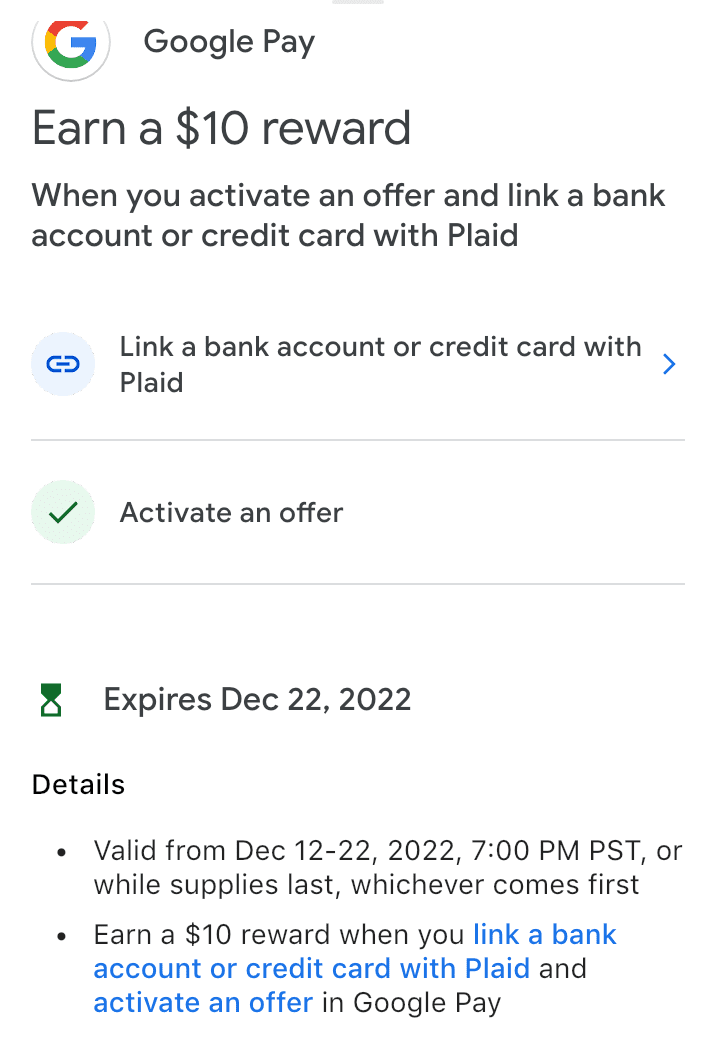The height and width of the screenshot is (1039, 721).
Task: Click the Valid from Dec 12-22 bullet text
Action: (387, 851)
